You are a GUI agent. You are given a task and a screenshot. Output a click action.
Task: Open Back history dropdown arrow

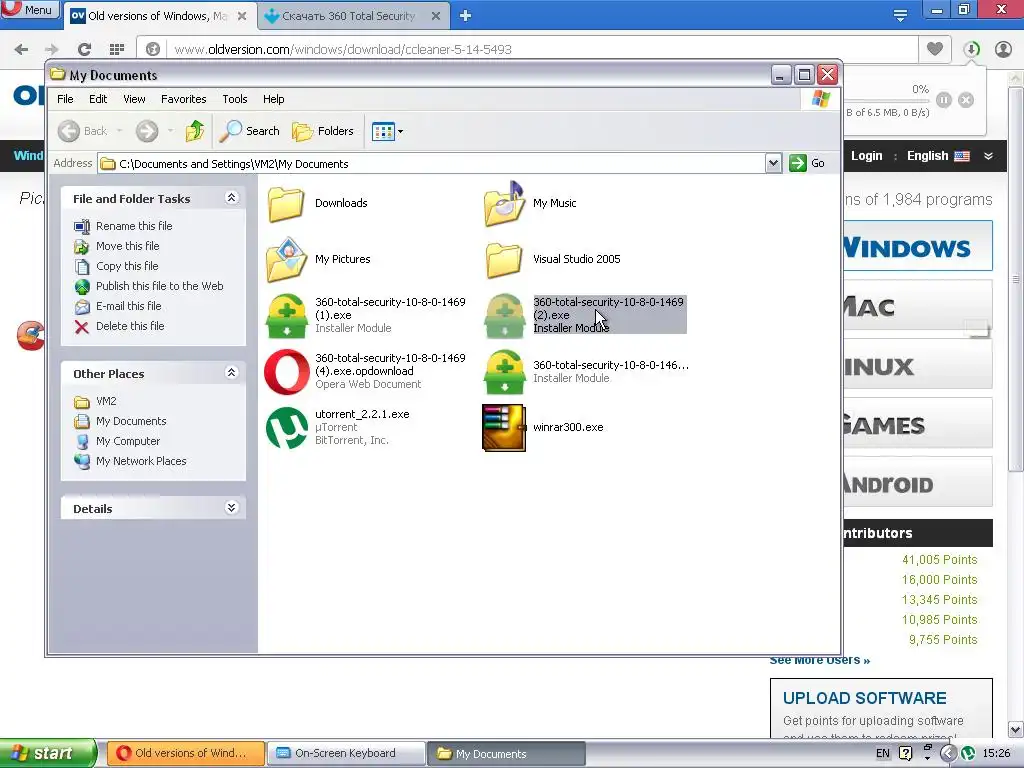point(120,131)
